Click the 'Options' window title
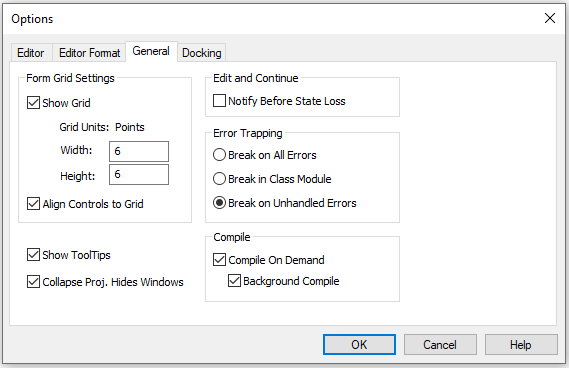The image size is (569, 368). 32,19
